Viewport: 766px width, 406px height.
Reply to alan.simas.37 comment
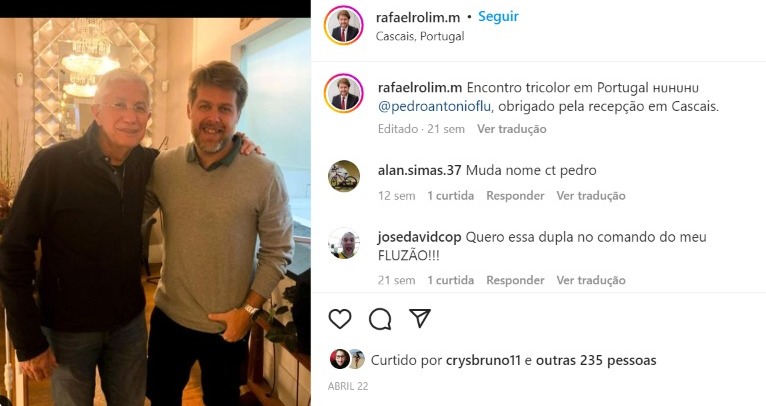(515, 196)
